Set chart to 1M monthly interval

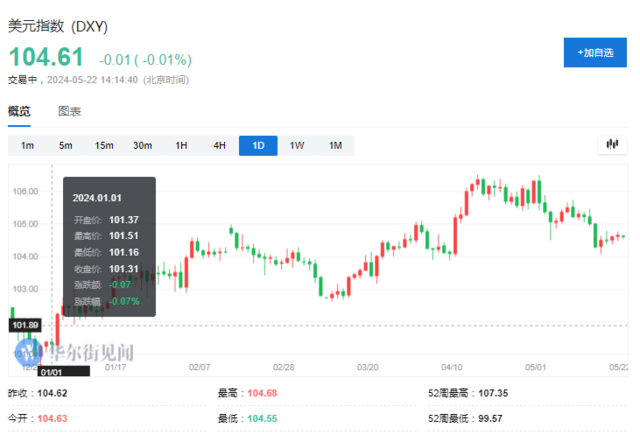[335, 146]
